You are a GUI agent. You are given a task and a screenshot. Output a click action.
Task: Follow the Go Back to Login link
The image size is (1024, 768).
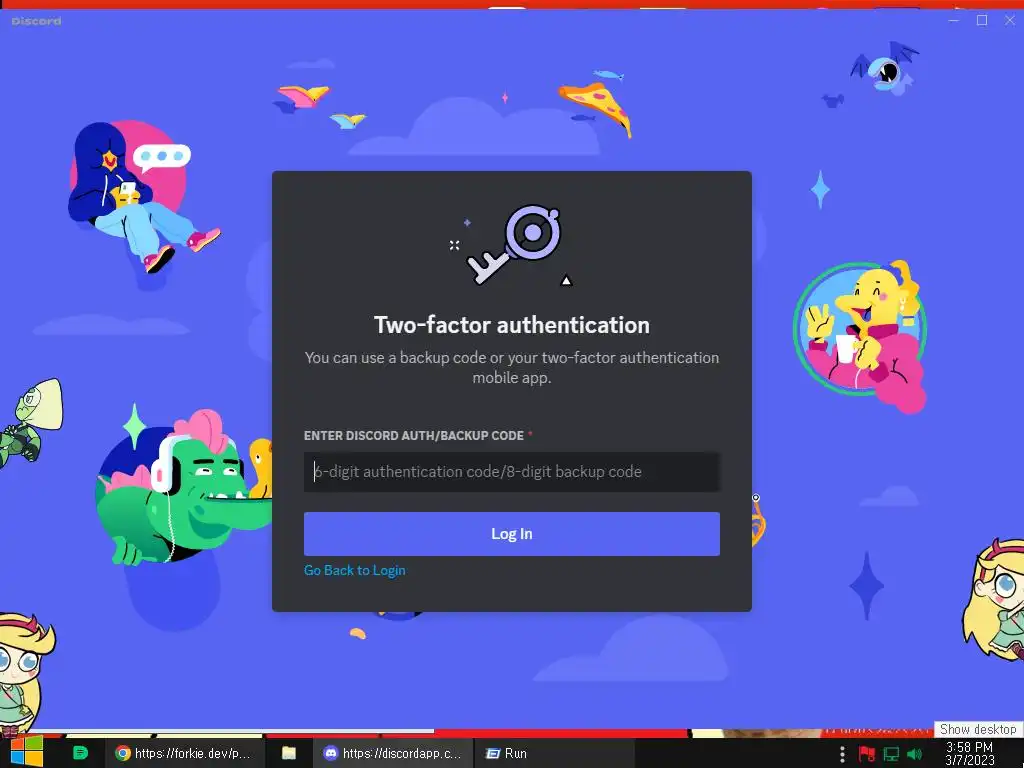point(355,570)
